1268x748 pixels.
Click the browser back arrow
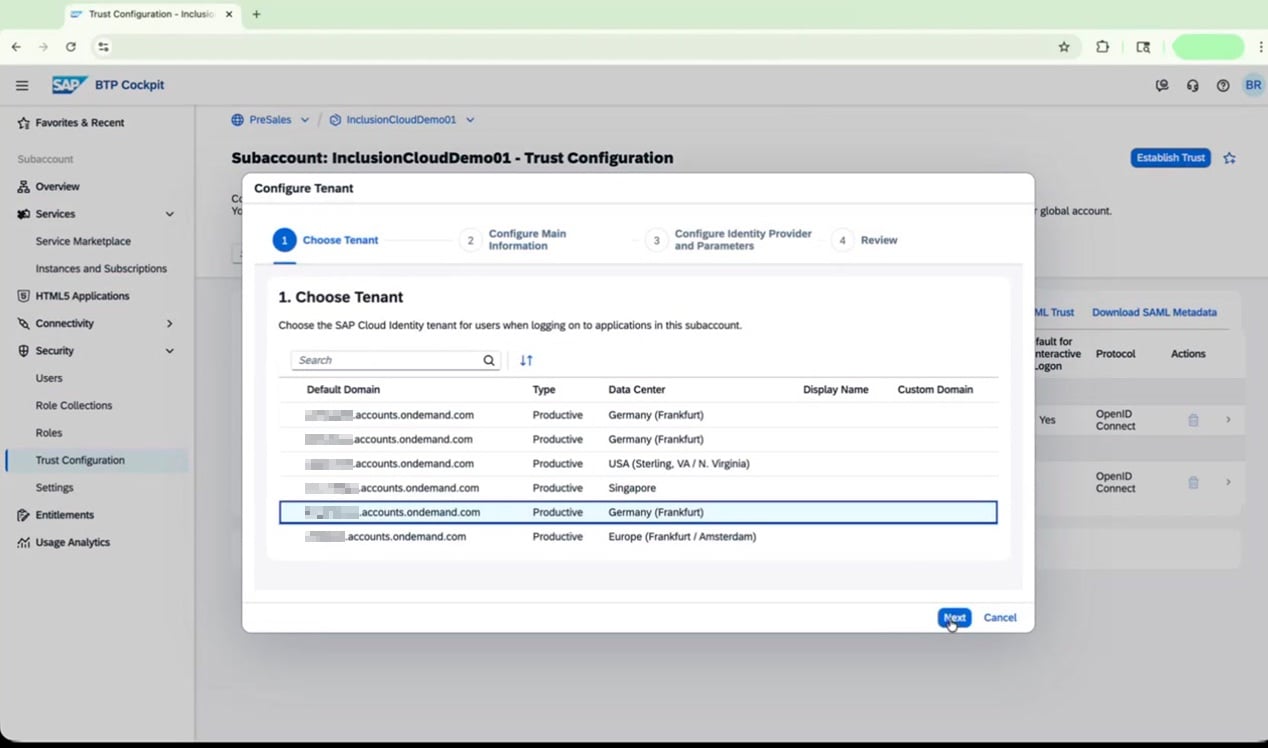pyautogui.click(x=16, y=47)
